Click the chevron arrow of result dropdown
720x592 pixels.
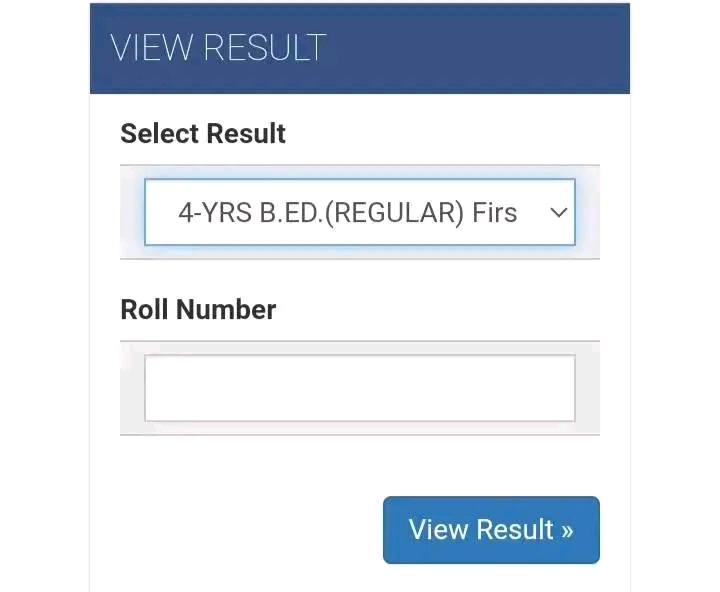558,213
